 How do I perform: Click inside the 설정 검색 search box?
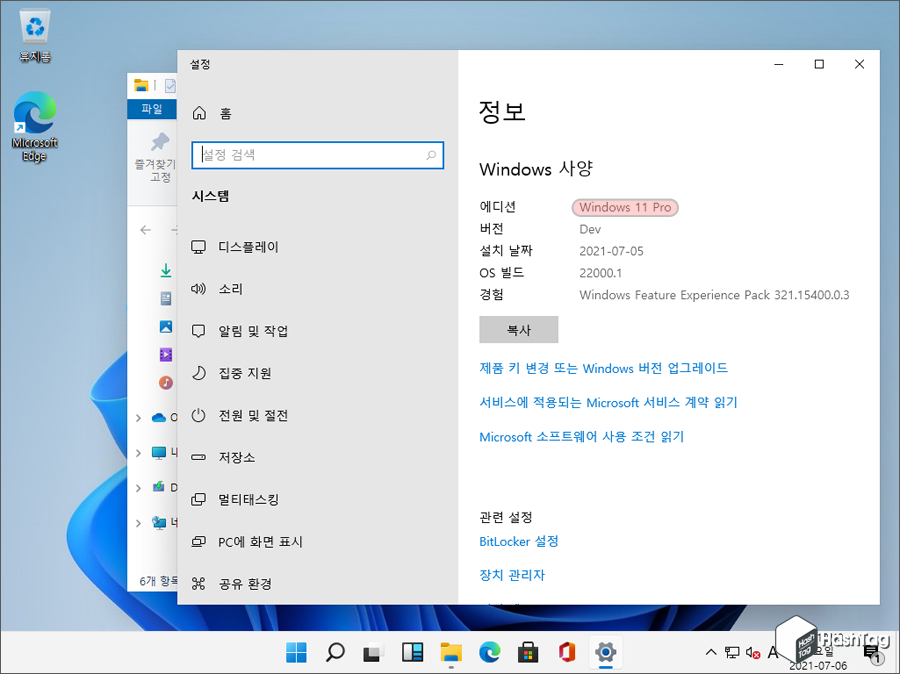click(317, 157)
